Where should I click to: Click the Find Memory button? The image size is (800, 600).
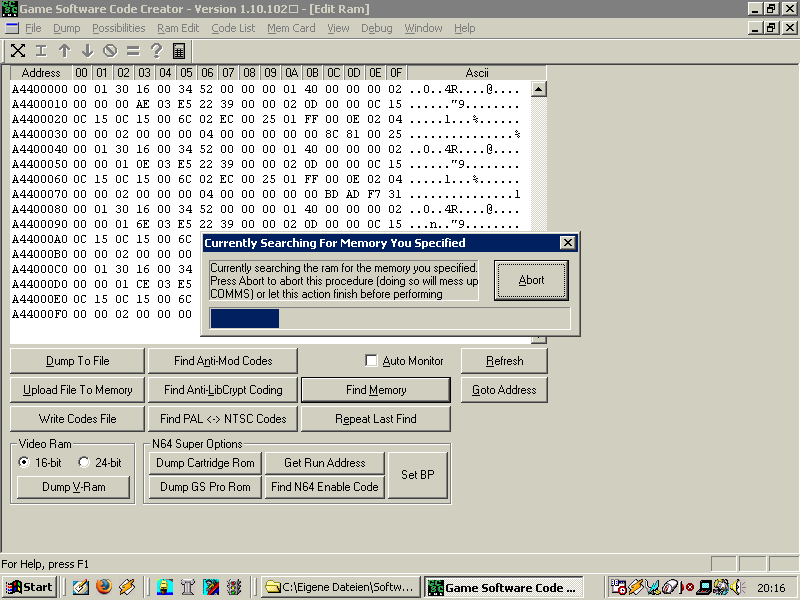[x=376, y=390]
